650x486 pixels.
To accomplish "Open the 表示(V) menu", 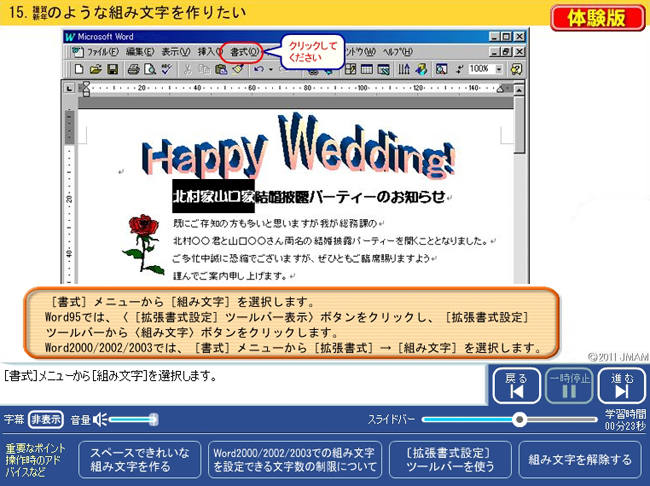I will click(176, 52).
